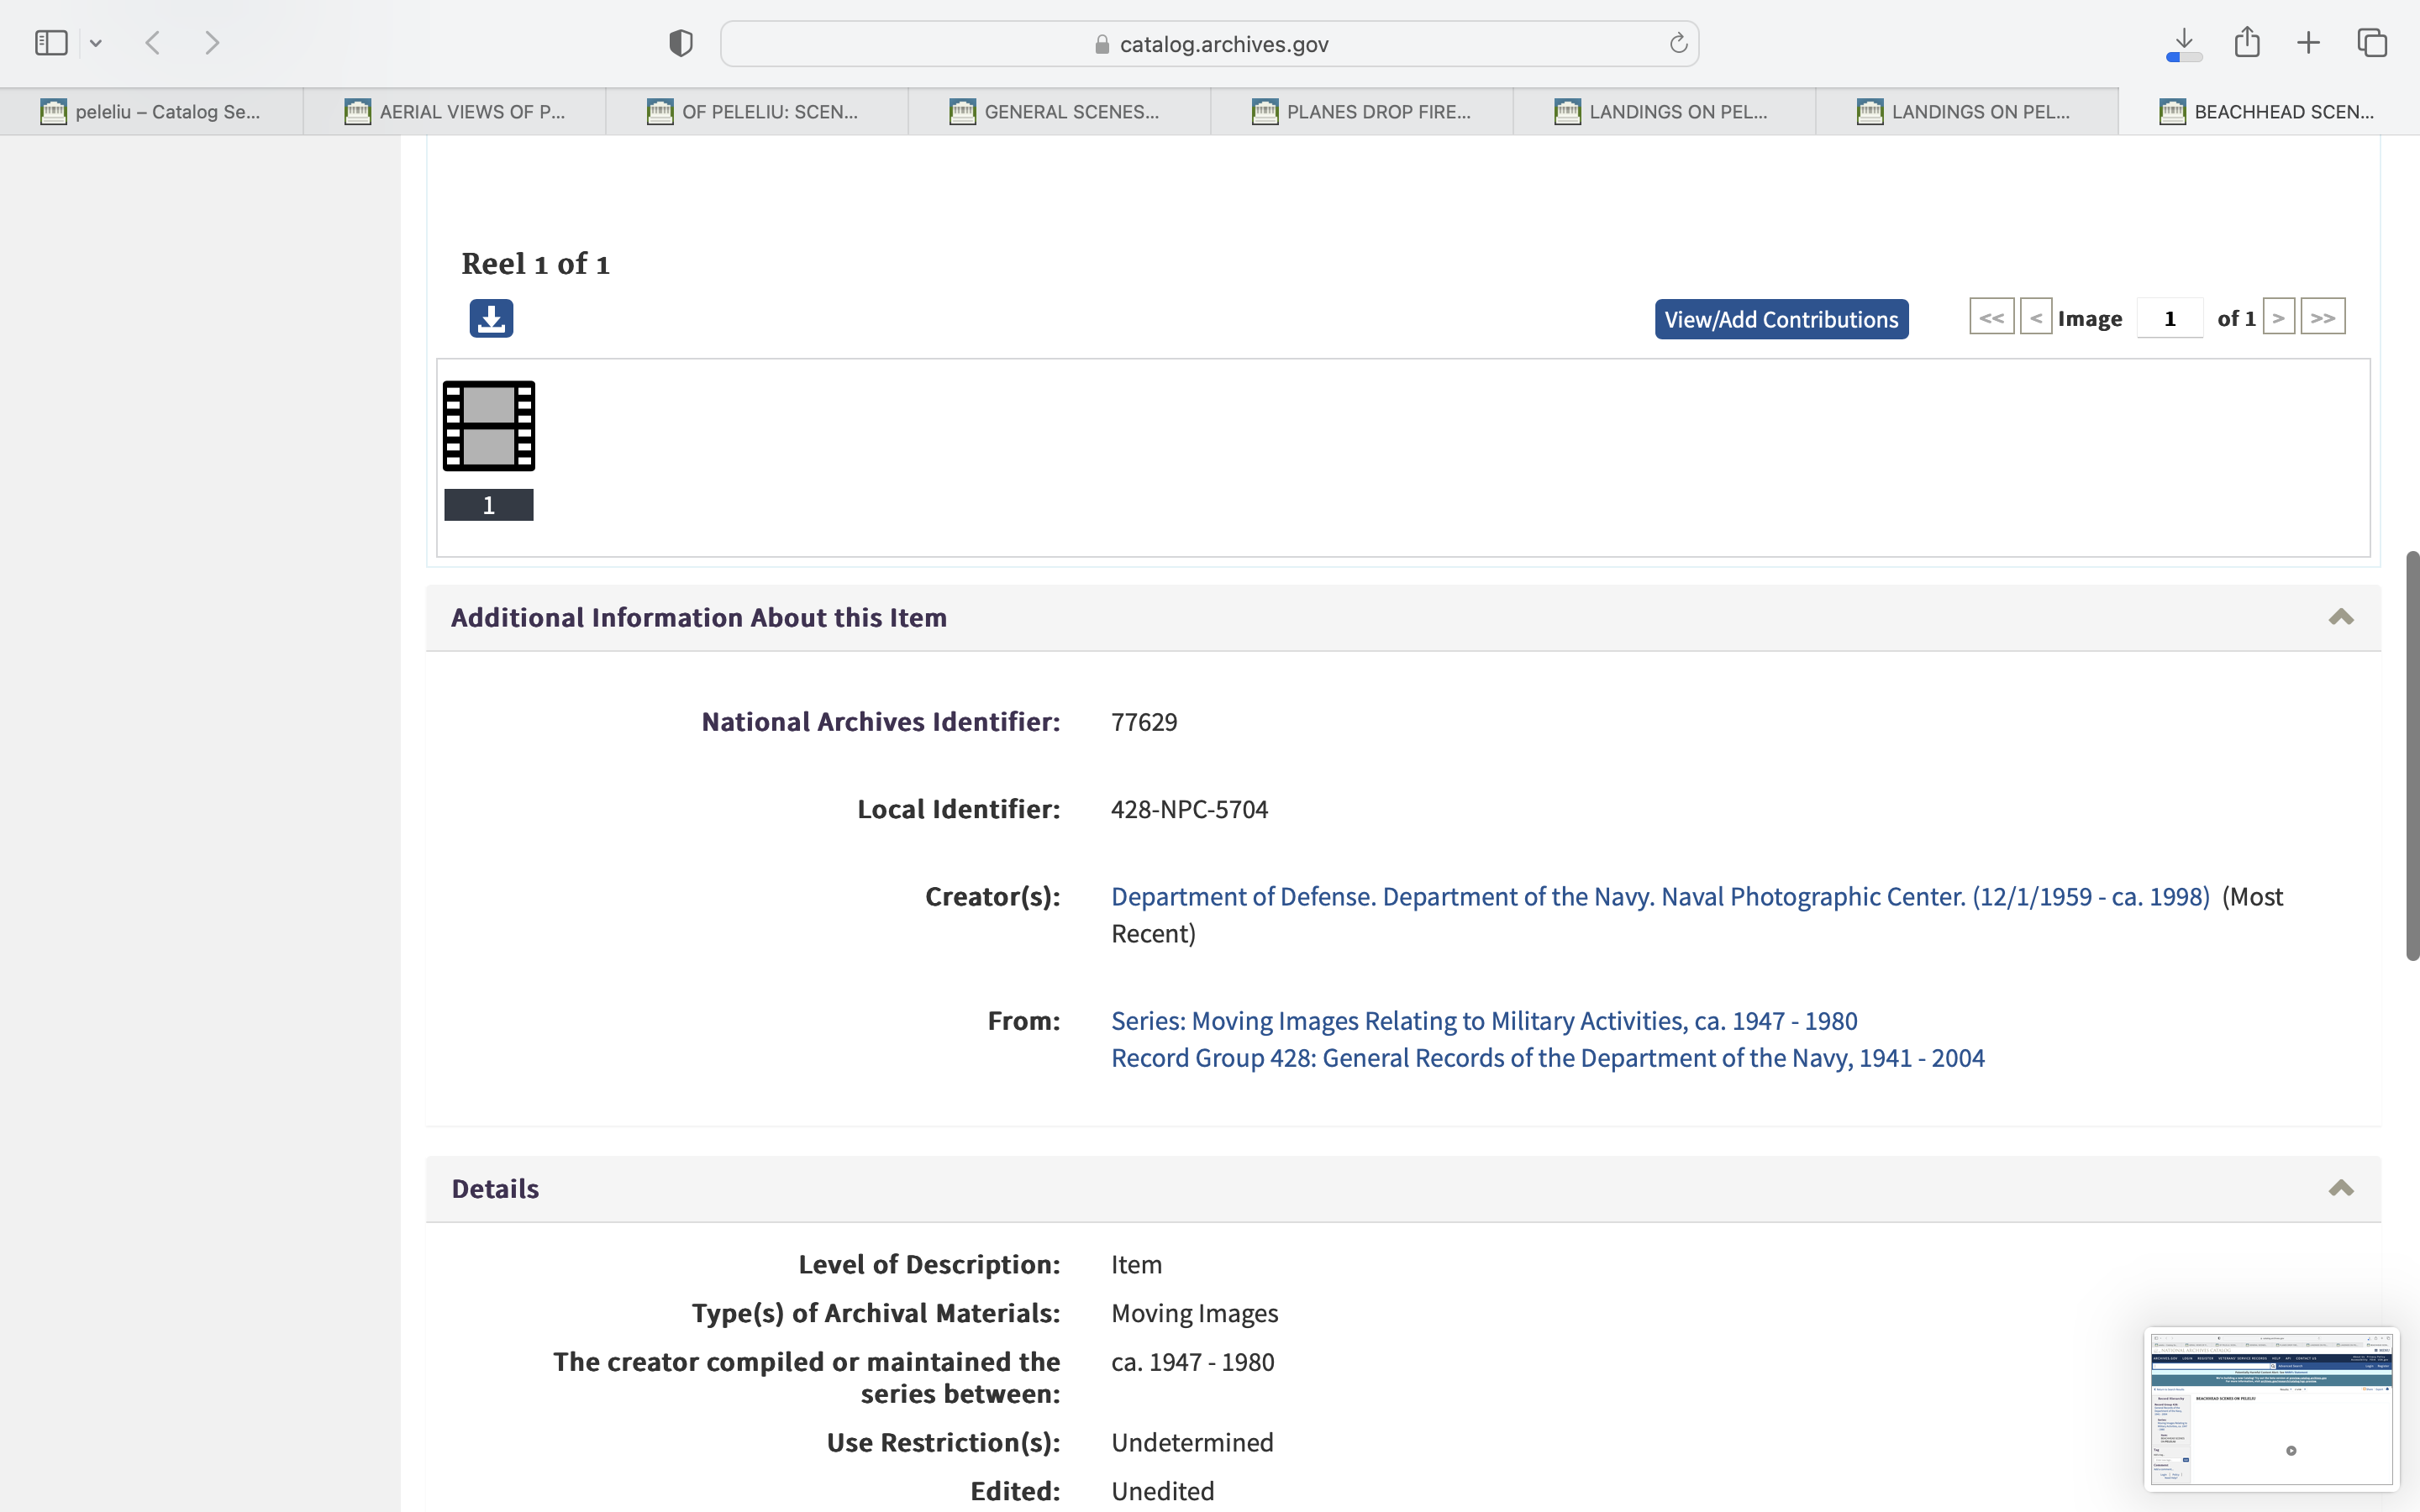
Task: Toggle the Safari sidebar icon
Action: click(x=51, y=43)
